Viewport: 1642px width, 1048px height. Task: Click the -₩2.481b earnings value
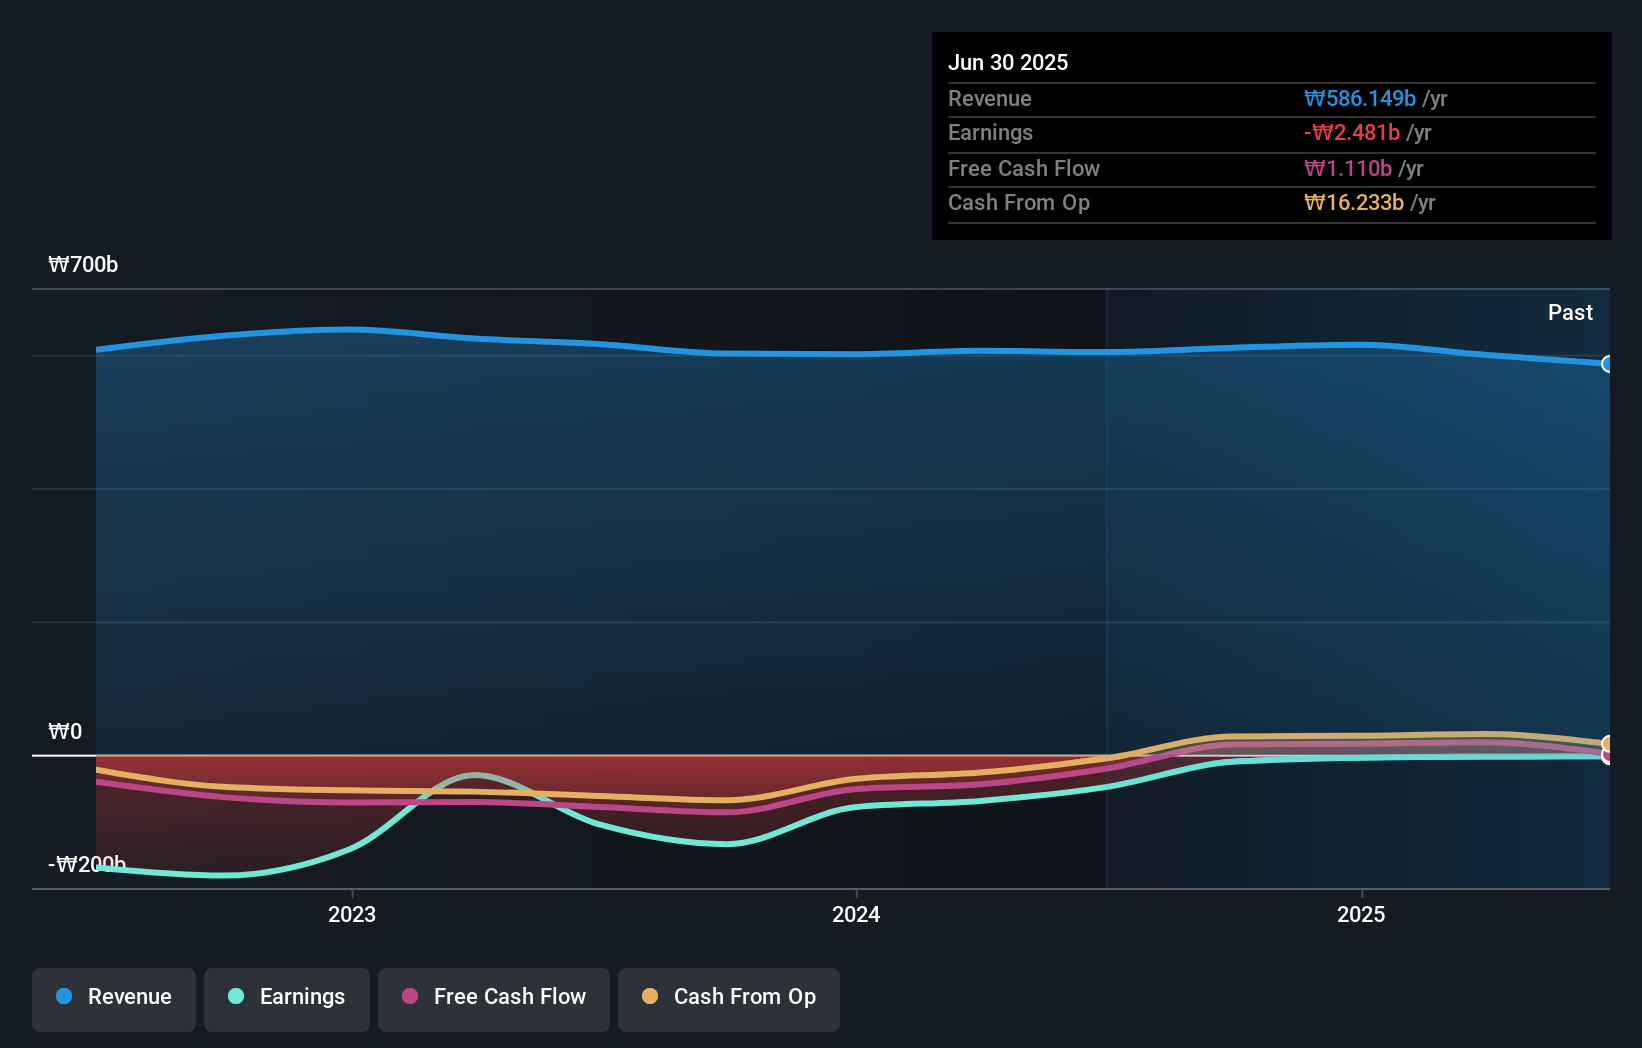pyautogui.click(x=1352, y=132)
